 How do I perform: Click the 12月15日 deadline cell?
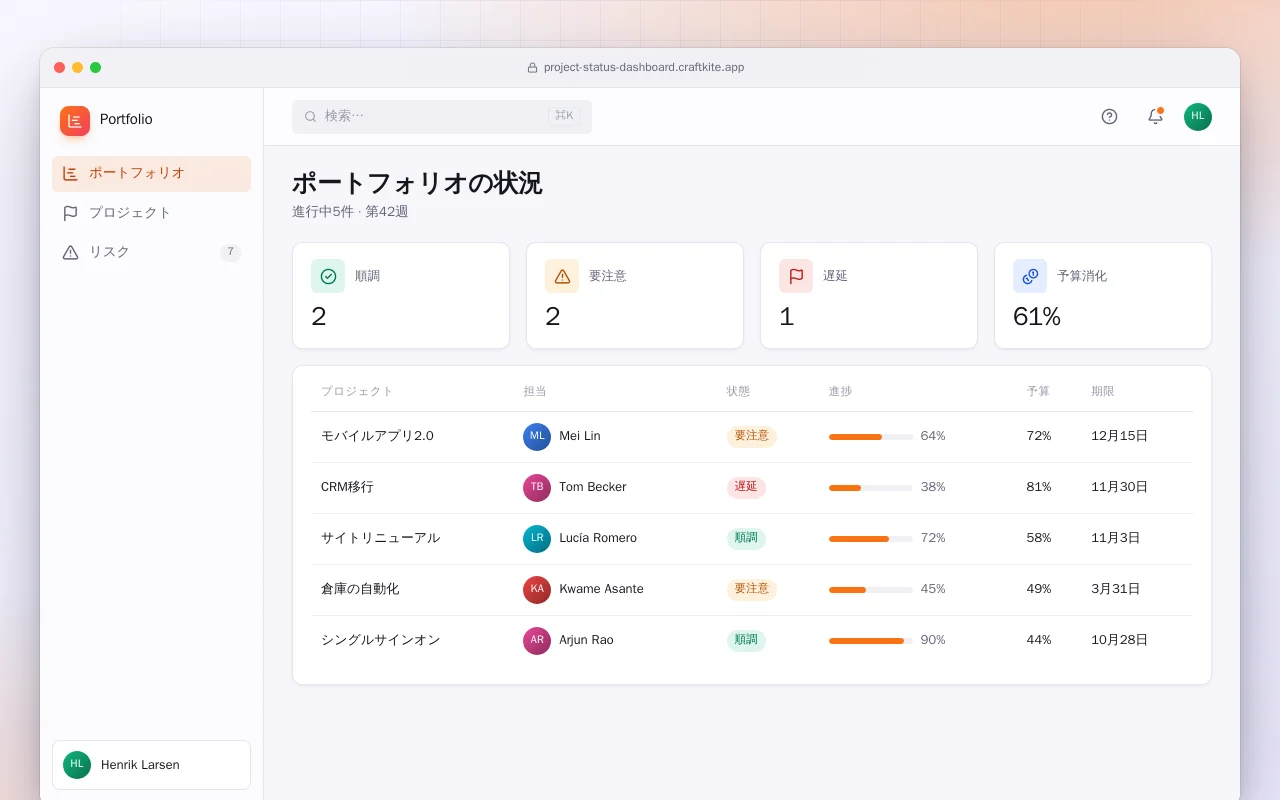click(1120, 436)
